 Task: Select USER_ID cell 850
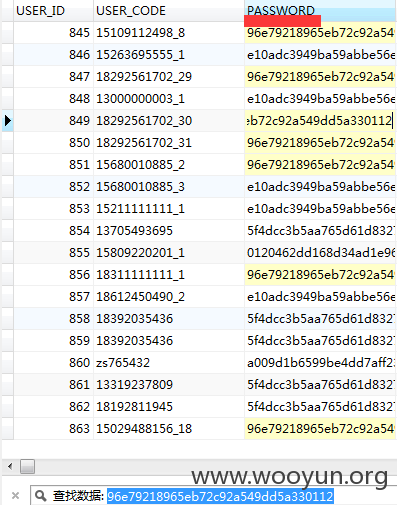[53, 143]
